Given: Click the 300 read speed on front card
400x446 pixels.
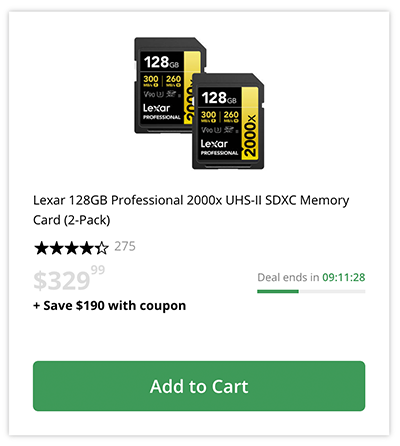Looking at the screenshot, I should click(x=208, y=115).
